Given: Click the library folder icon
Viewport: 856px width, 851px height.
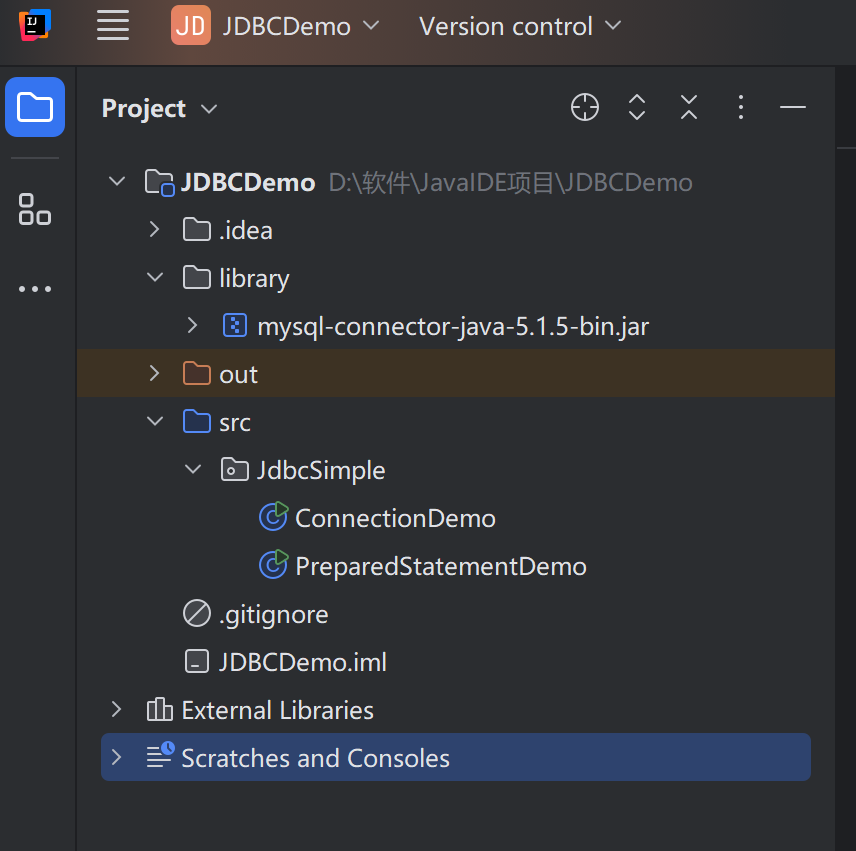Looking at the screenshot, I should coord(197,277).
